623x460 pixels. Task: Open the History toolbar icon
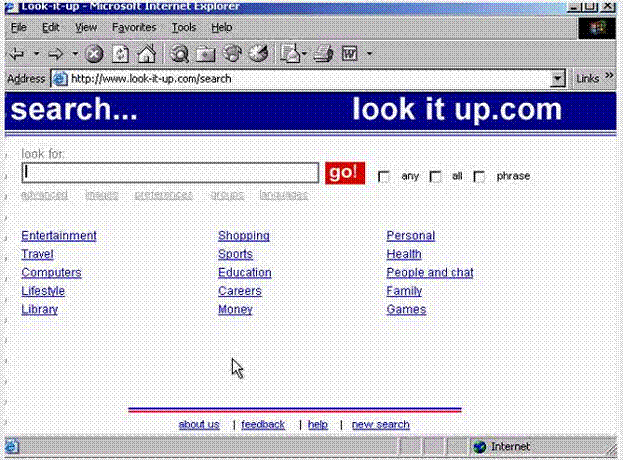tap(259, 54)
